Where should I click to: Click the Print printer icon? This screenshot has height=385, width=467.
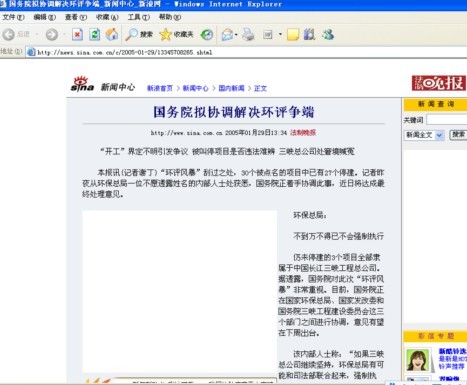(x=248, y=34)
